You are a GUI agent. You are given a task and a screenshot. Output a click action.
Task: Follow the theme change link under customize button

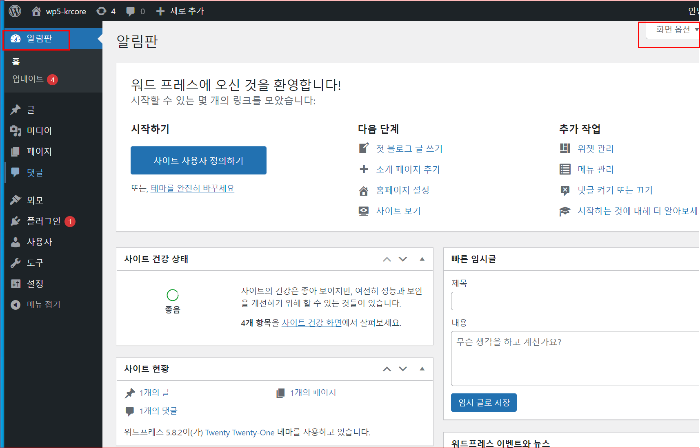pyautogui.click(x=192, y=188)
